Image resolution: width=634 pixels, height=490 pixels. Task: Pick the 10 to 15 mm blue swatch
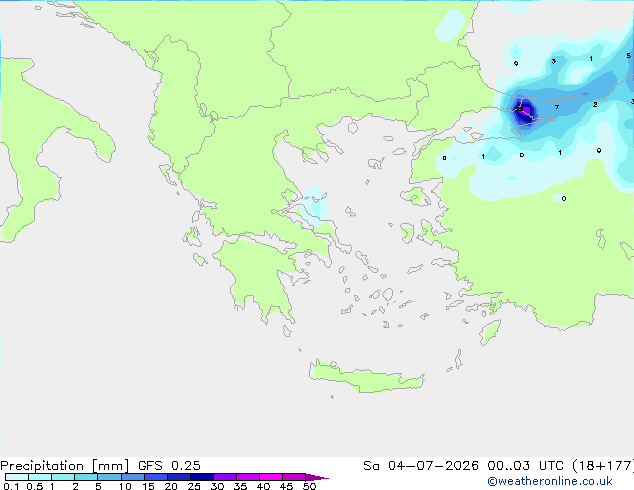133,477
